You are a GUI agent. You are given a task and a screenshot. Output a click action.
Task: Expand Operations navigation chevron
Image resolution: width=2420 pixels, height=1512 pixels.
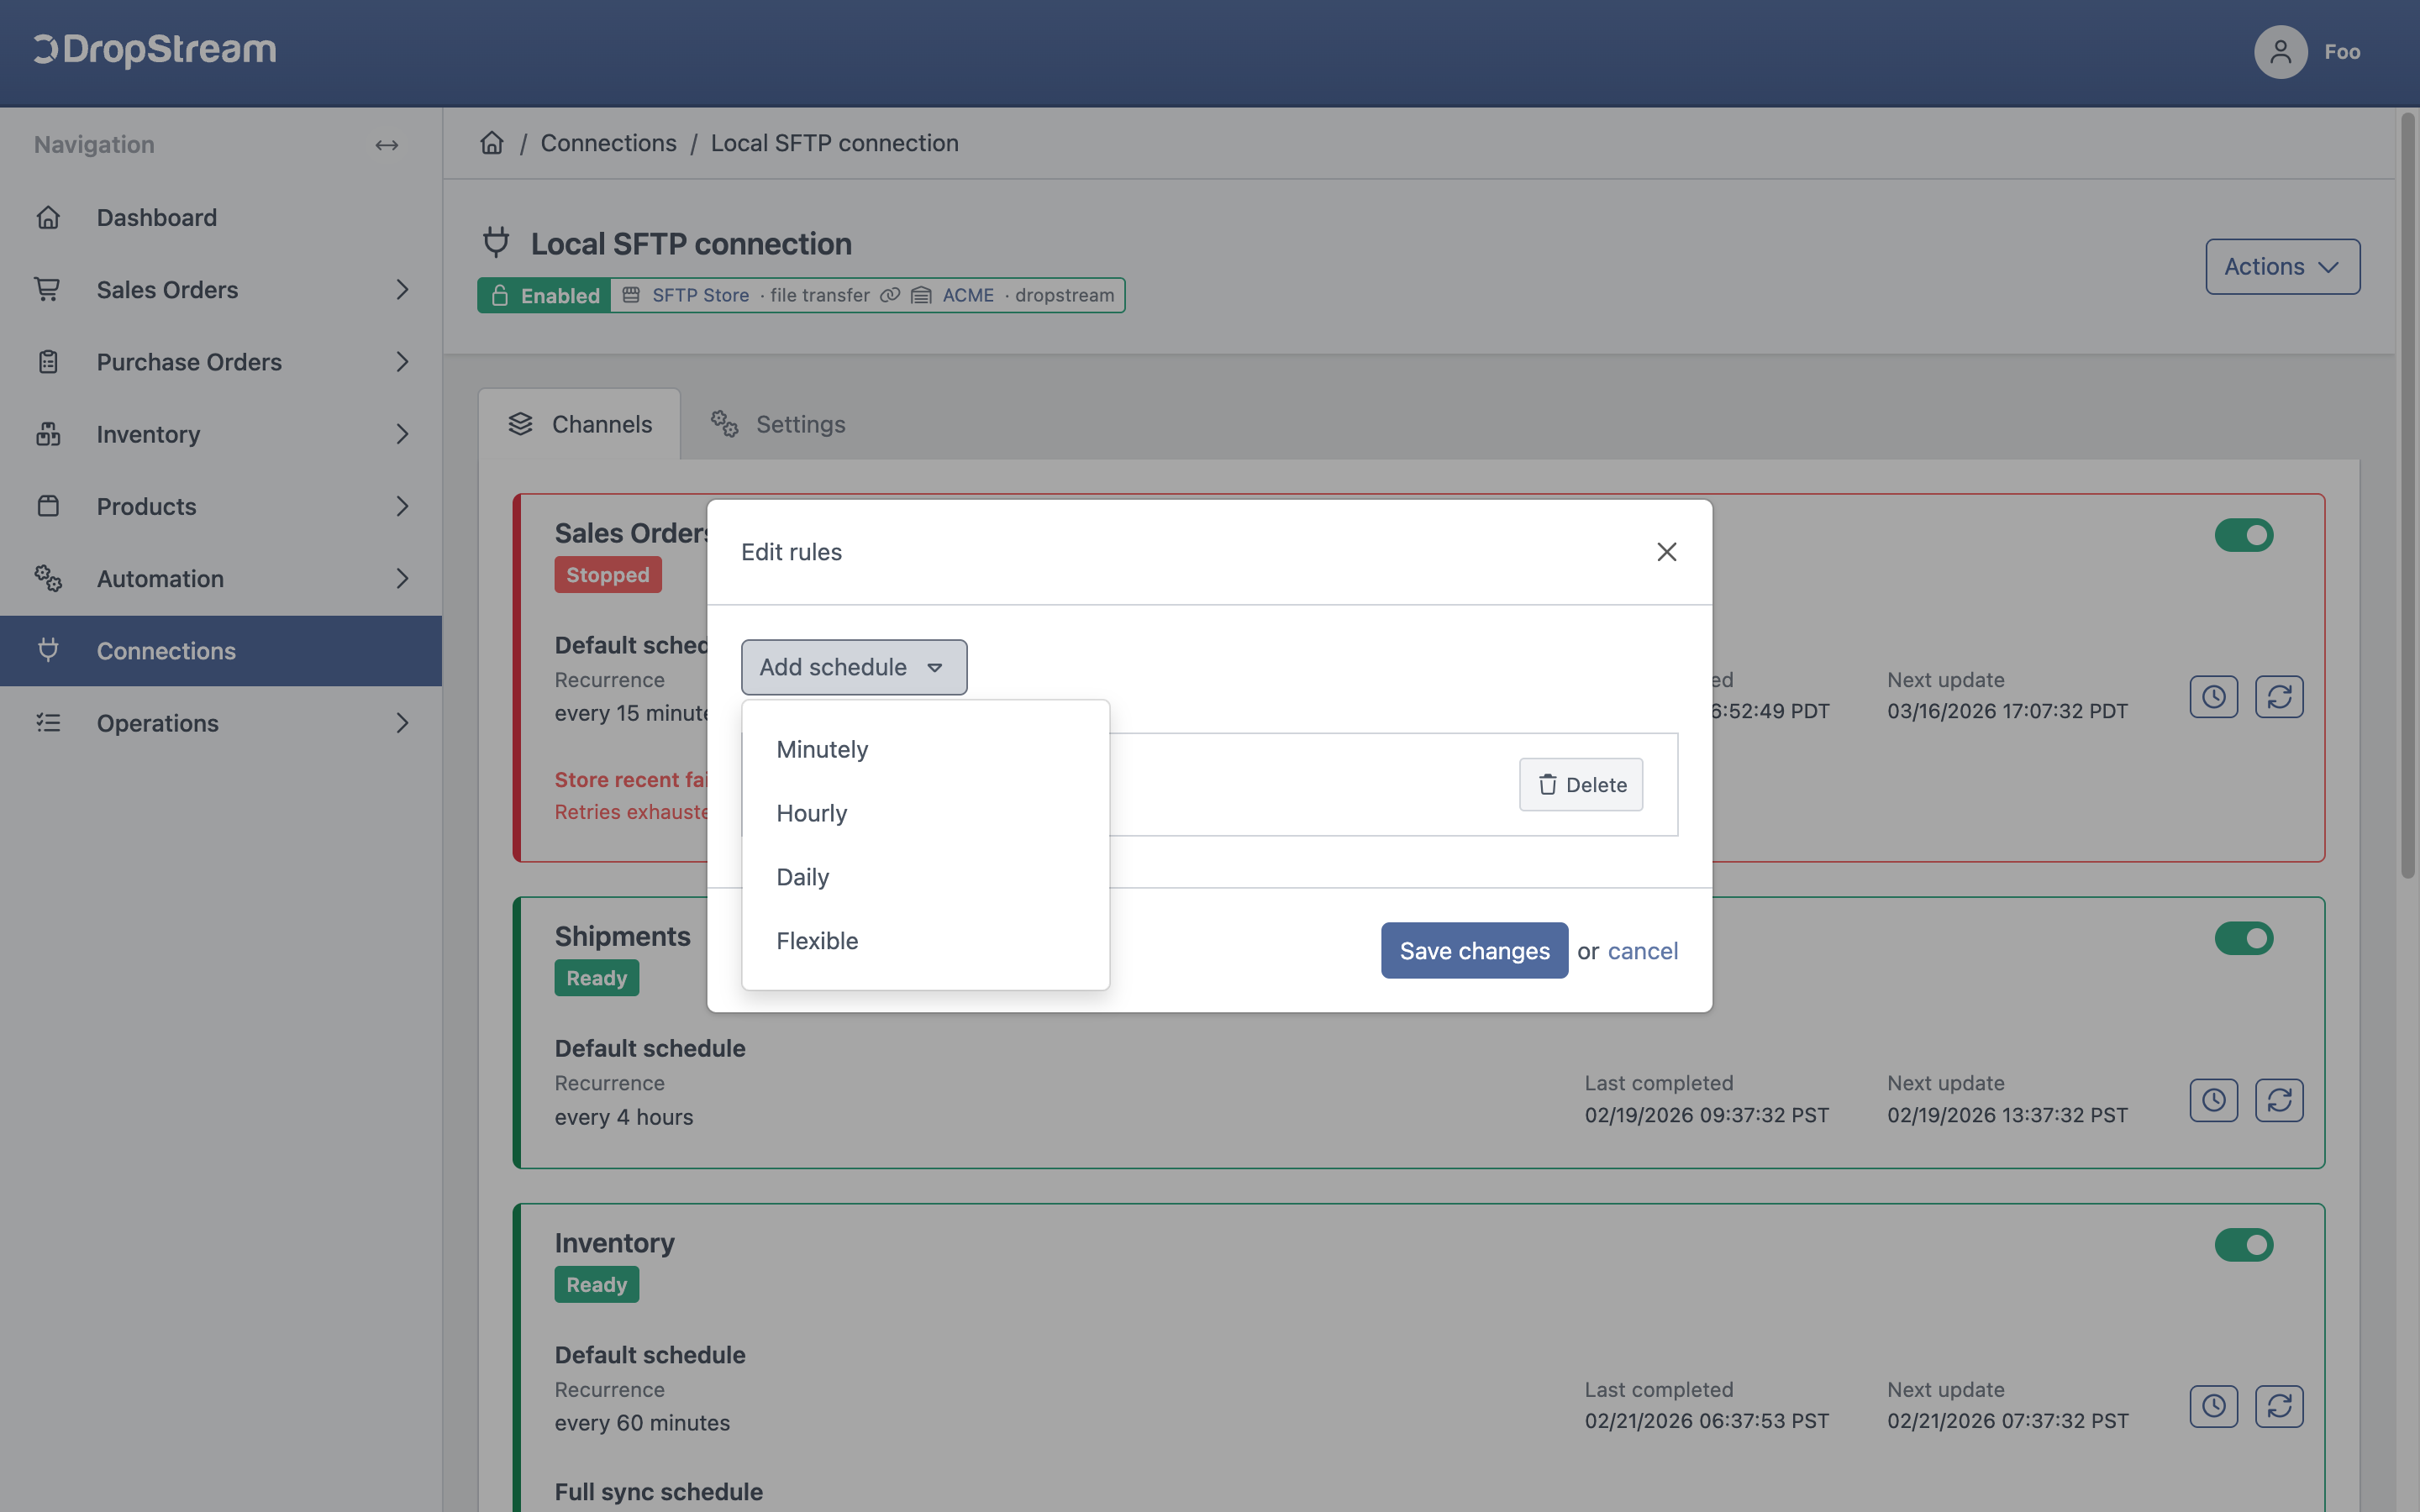pyautogui.click(x=402, y=722)
